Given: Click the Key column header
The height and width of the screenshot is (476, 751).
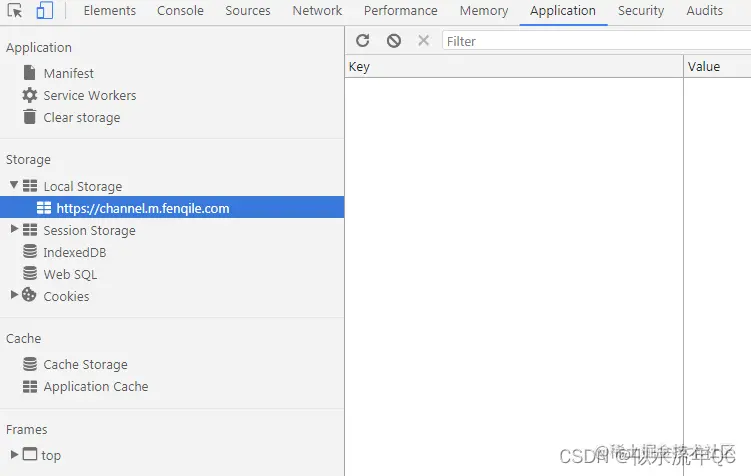Looking at the screenshot, I should [x=514, y=67].
